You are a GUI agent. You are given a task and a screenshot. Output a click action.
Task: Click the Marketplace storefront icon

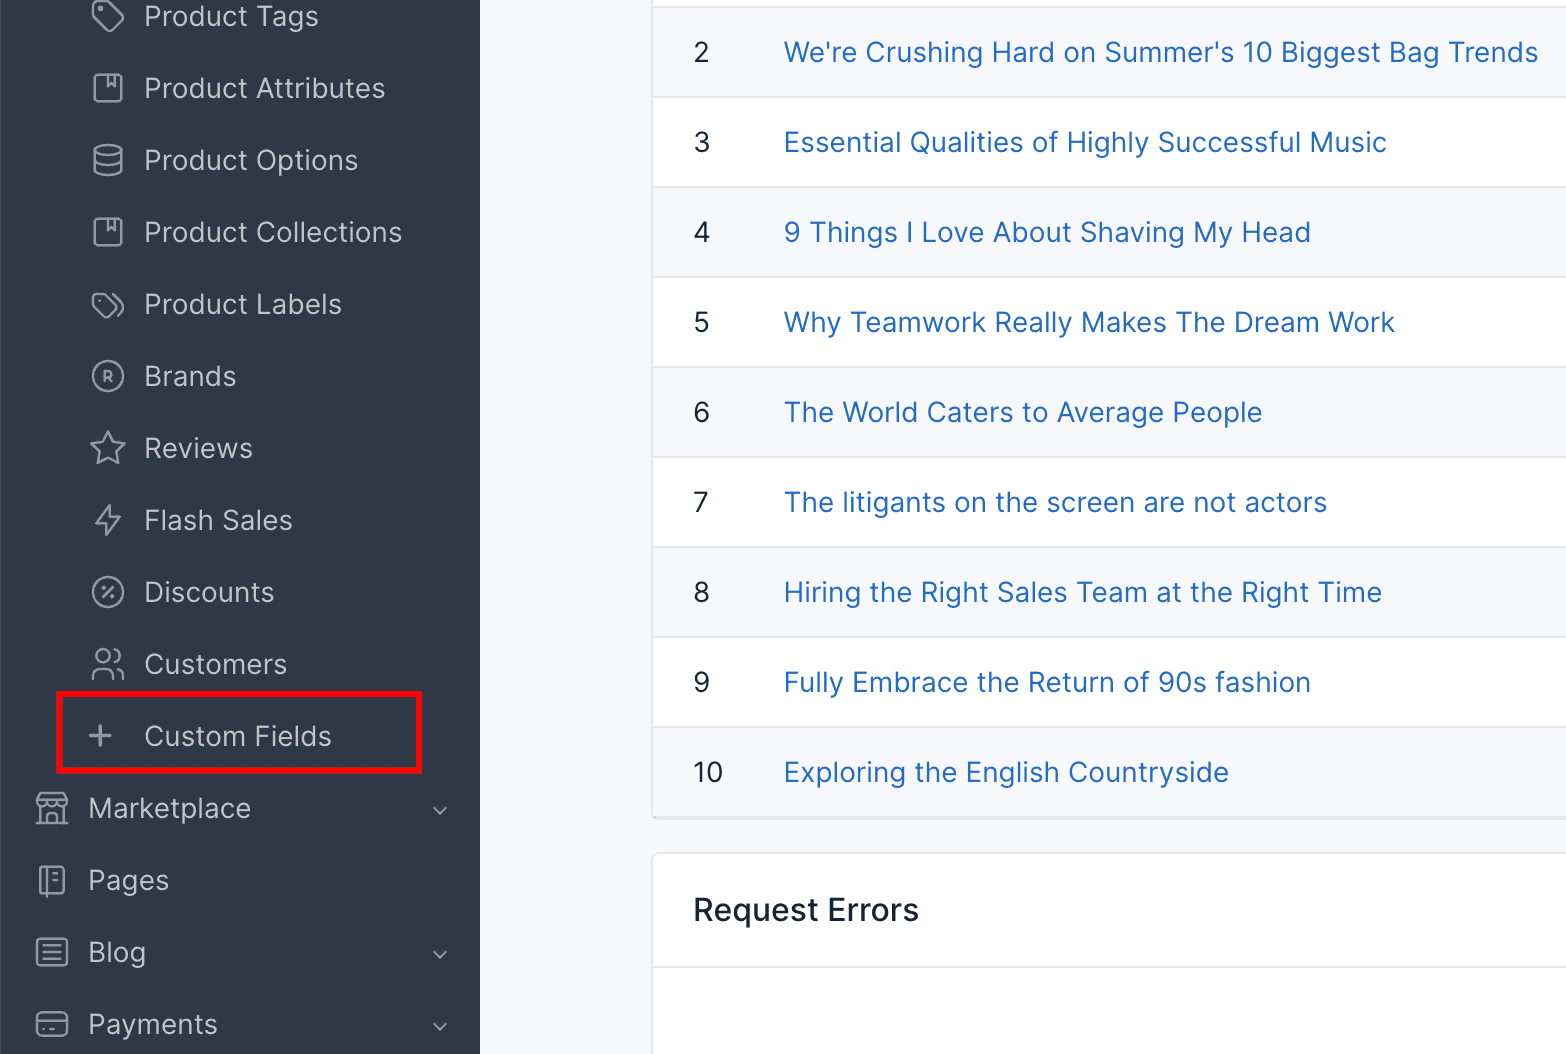coord(52,808)
